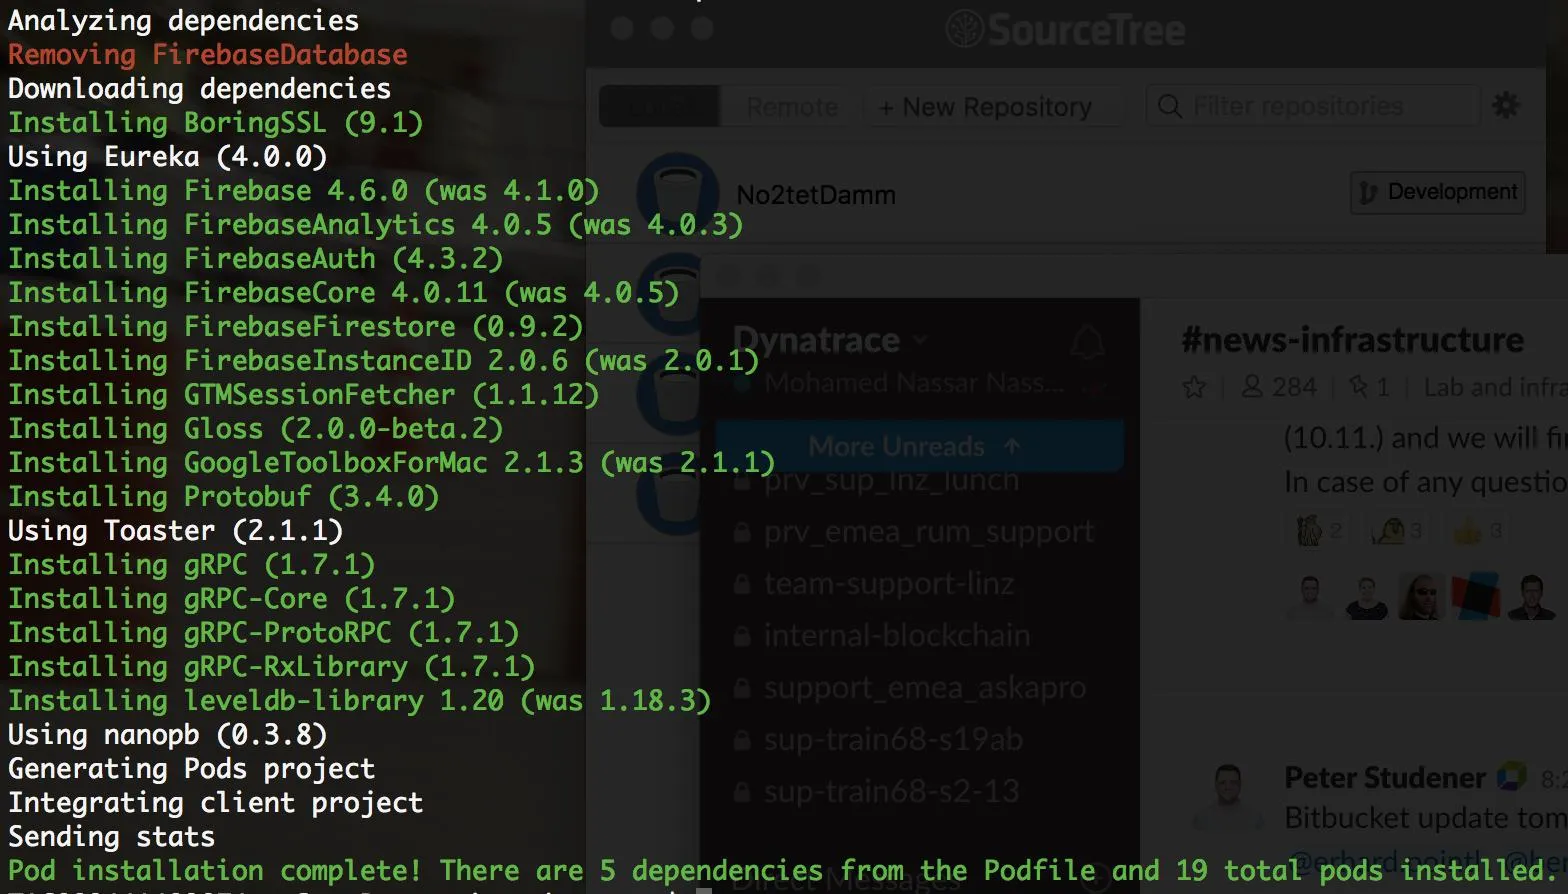The image size is (1568, 894).
Task: Click the "Installing gRPC-Core (1.7.1)" line
Action: (231, 599)
